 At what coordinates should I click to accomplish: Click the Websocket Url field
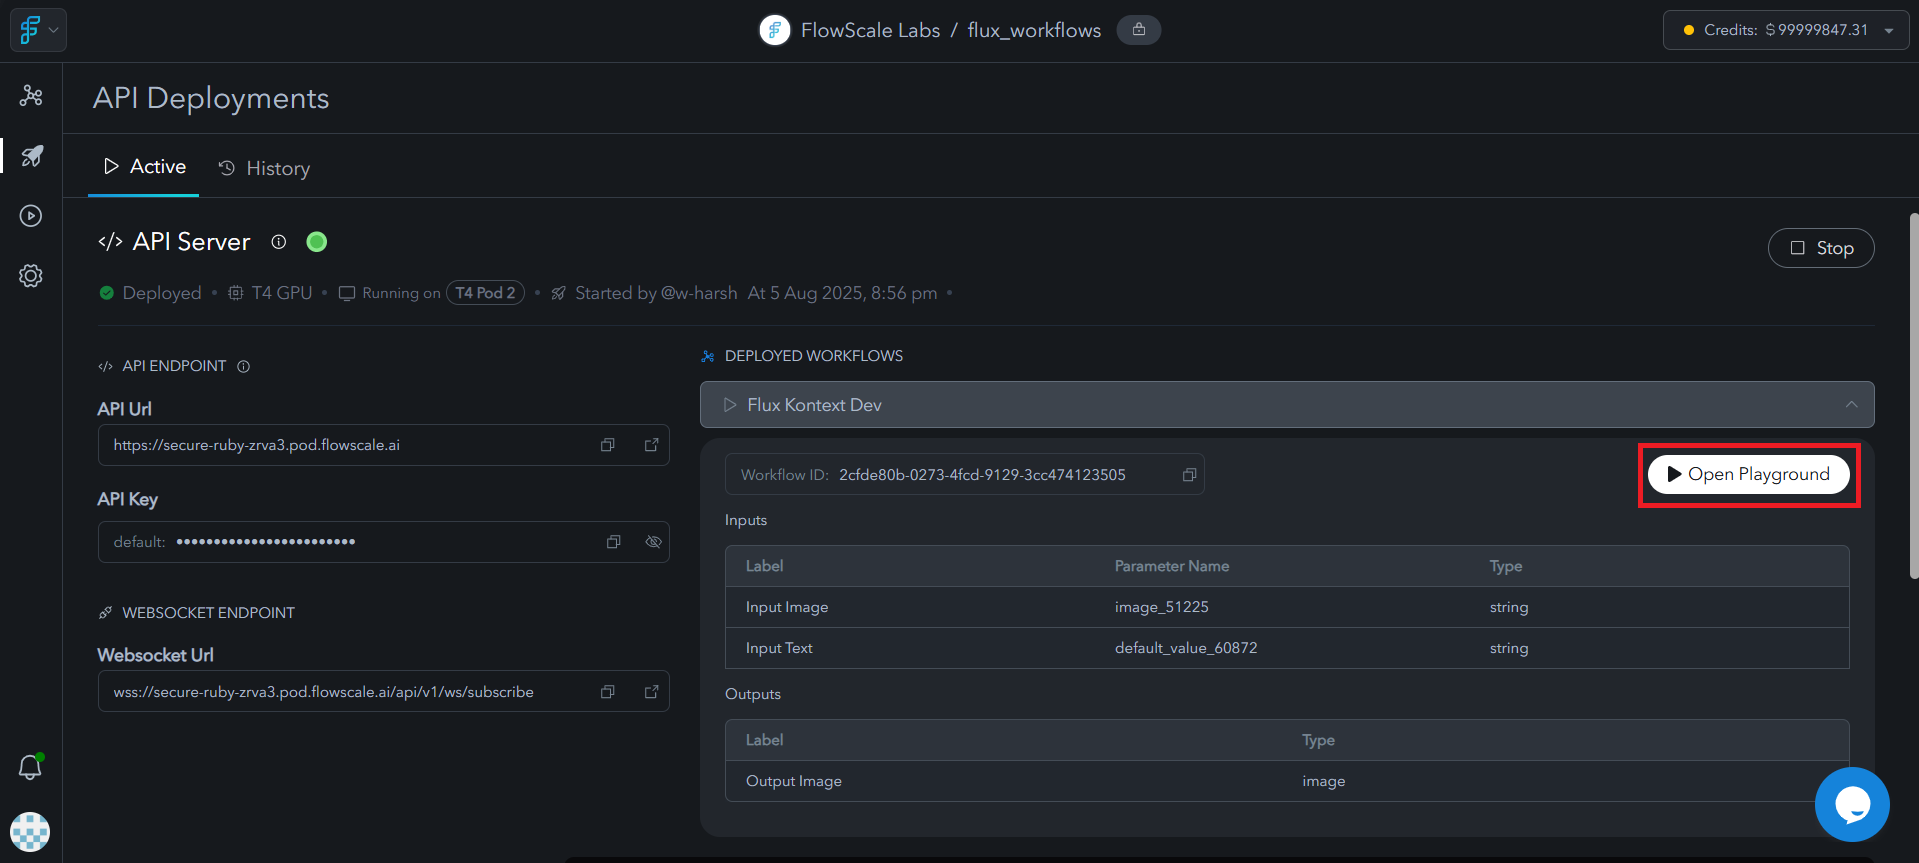384,692
